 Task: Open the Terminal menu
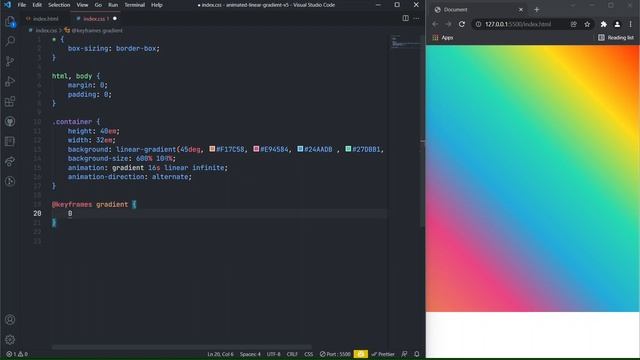[x=135, y=5]
